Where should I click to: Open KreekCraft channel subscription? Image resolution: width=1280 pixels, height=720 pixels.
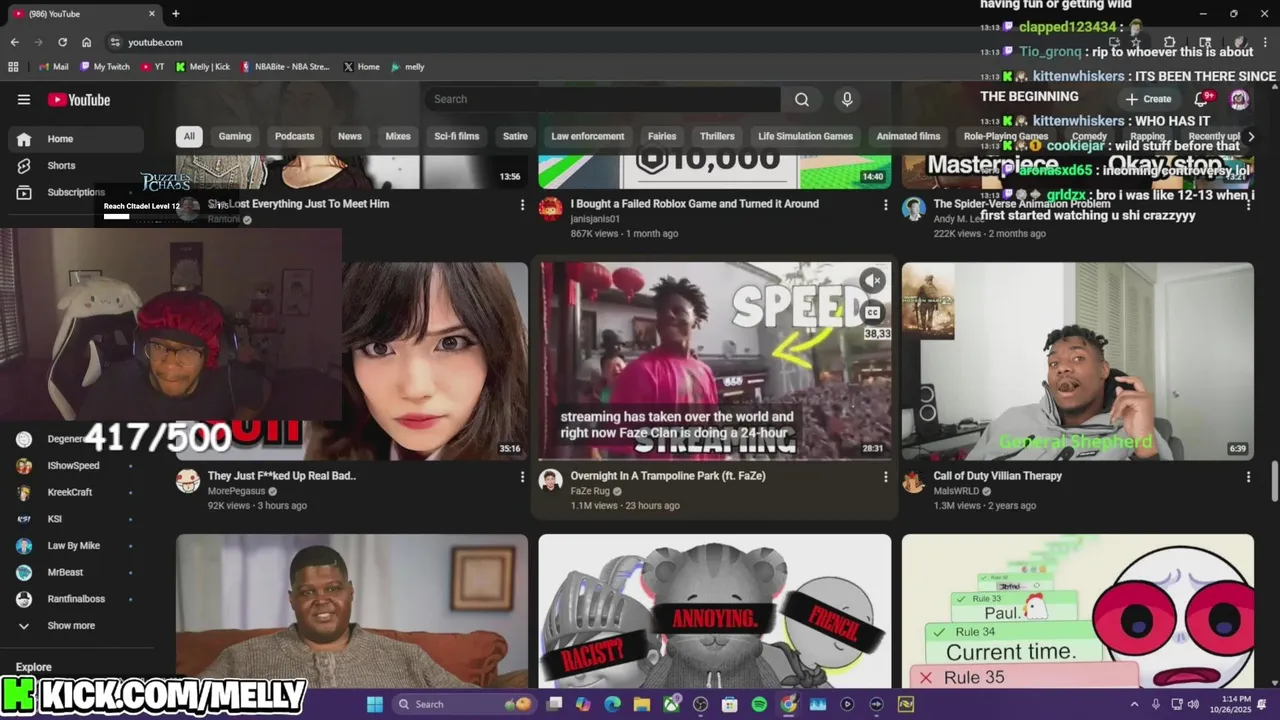75,492
